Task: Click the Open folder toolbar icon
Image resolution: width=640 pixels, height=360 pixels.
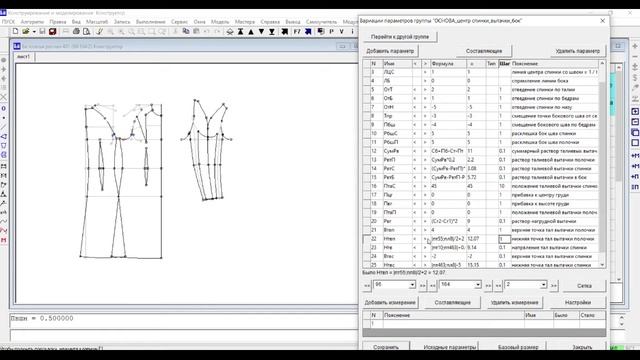Action: [x=26, y=31]
